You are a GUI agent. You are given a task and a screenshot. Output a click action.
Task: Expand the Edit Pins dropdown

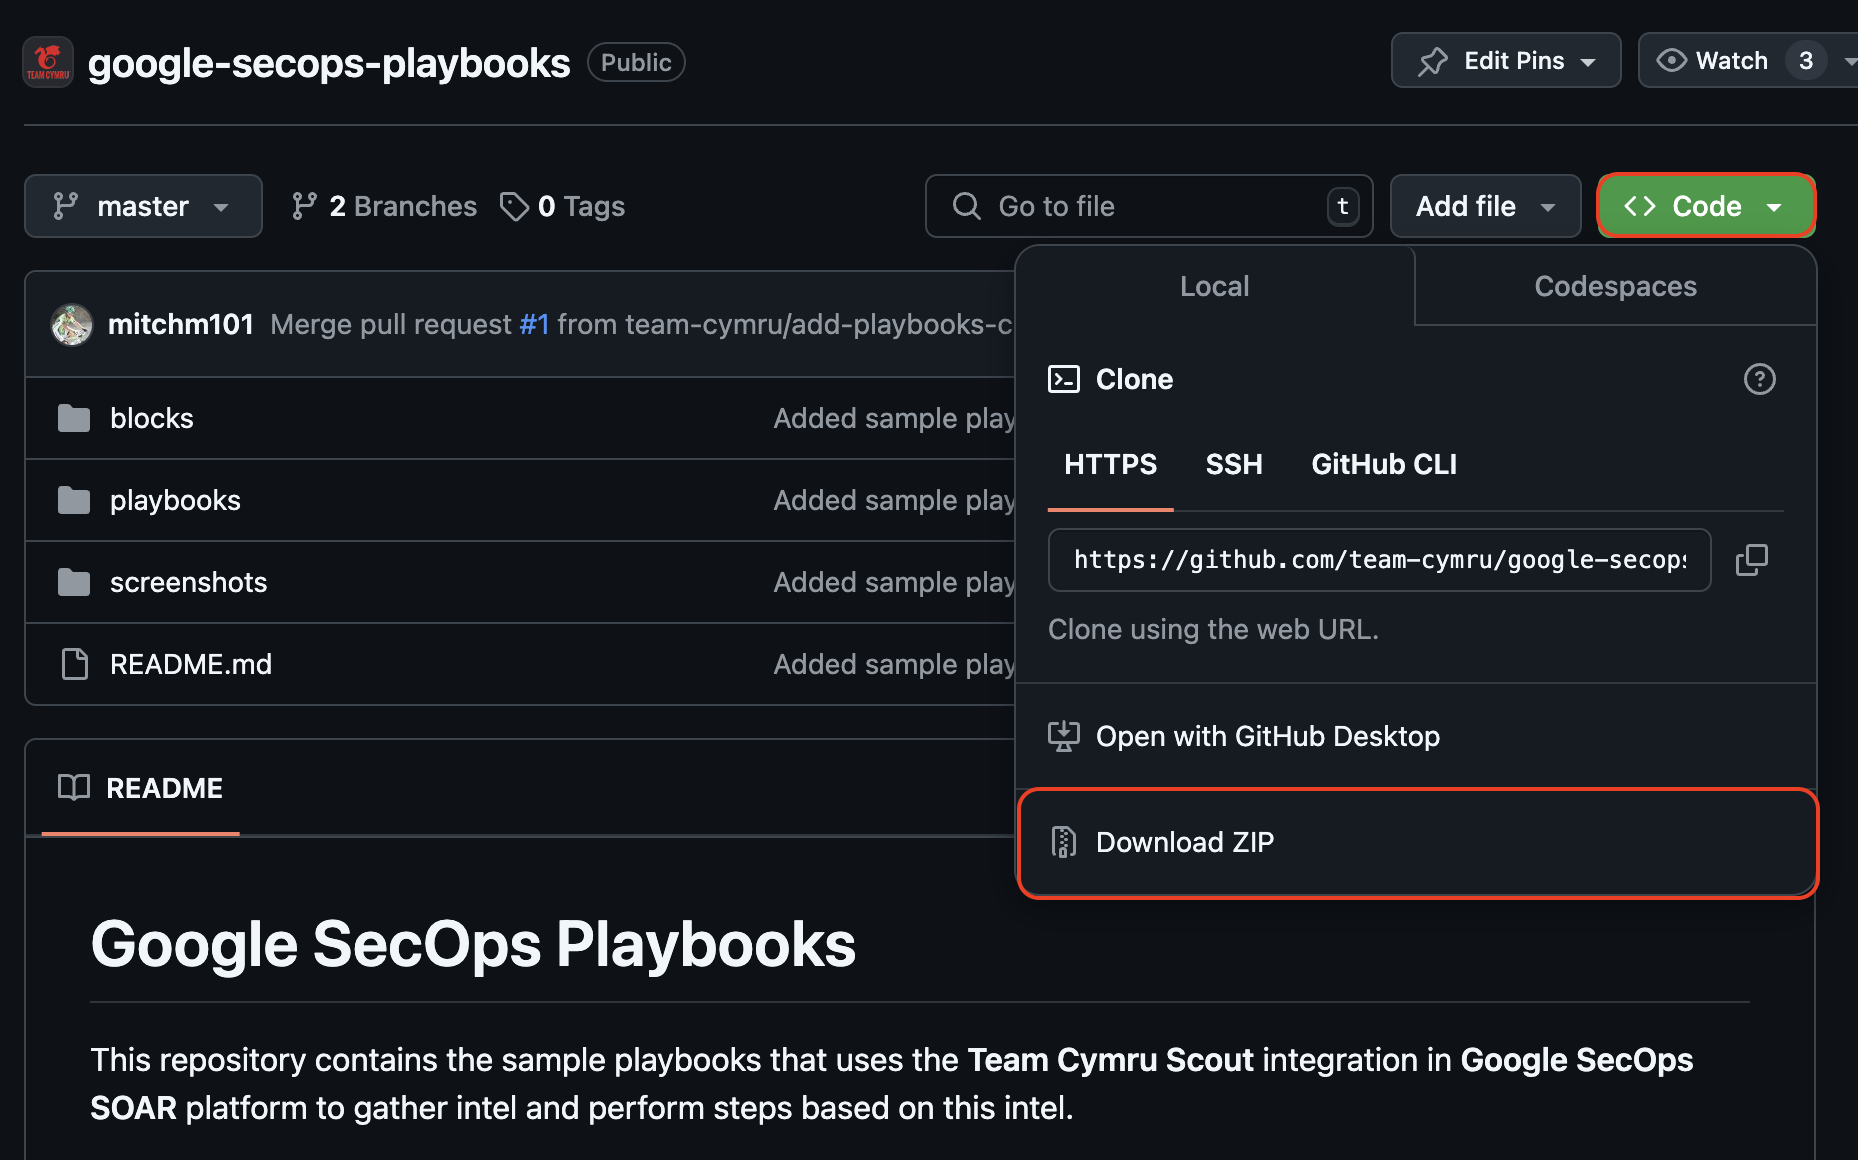tap(1505, 60)
